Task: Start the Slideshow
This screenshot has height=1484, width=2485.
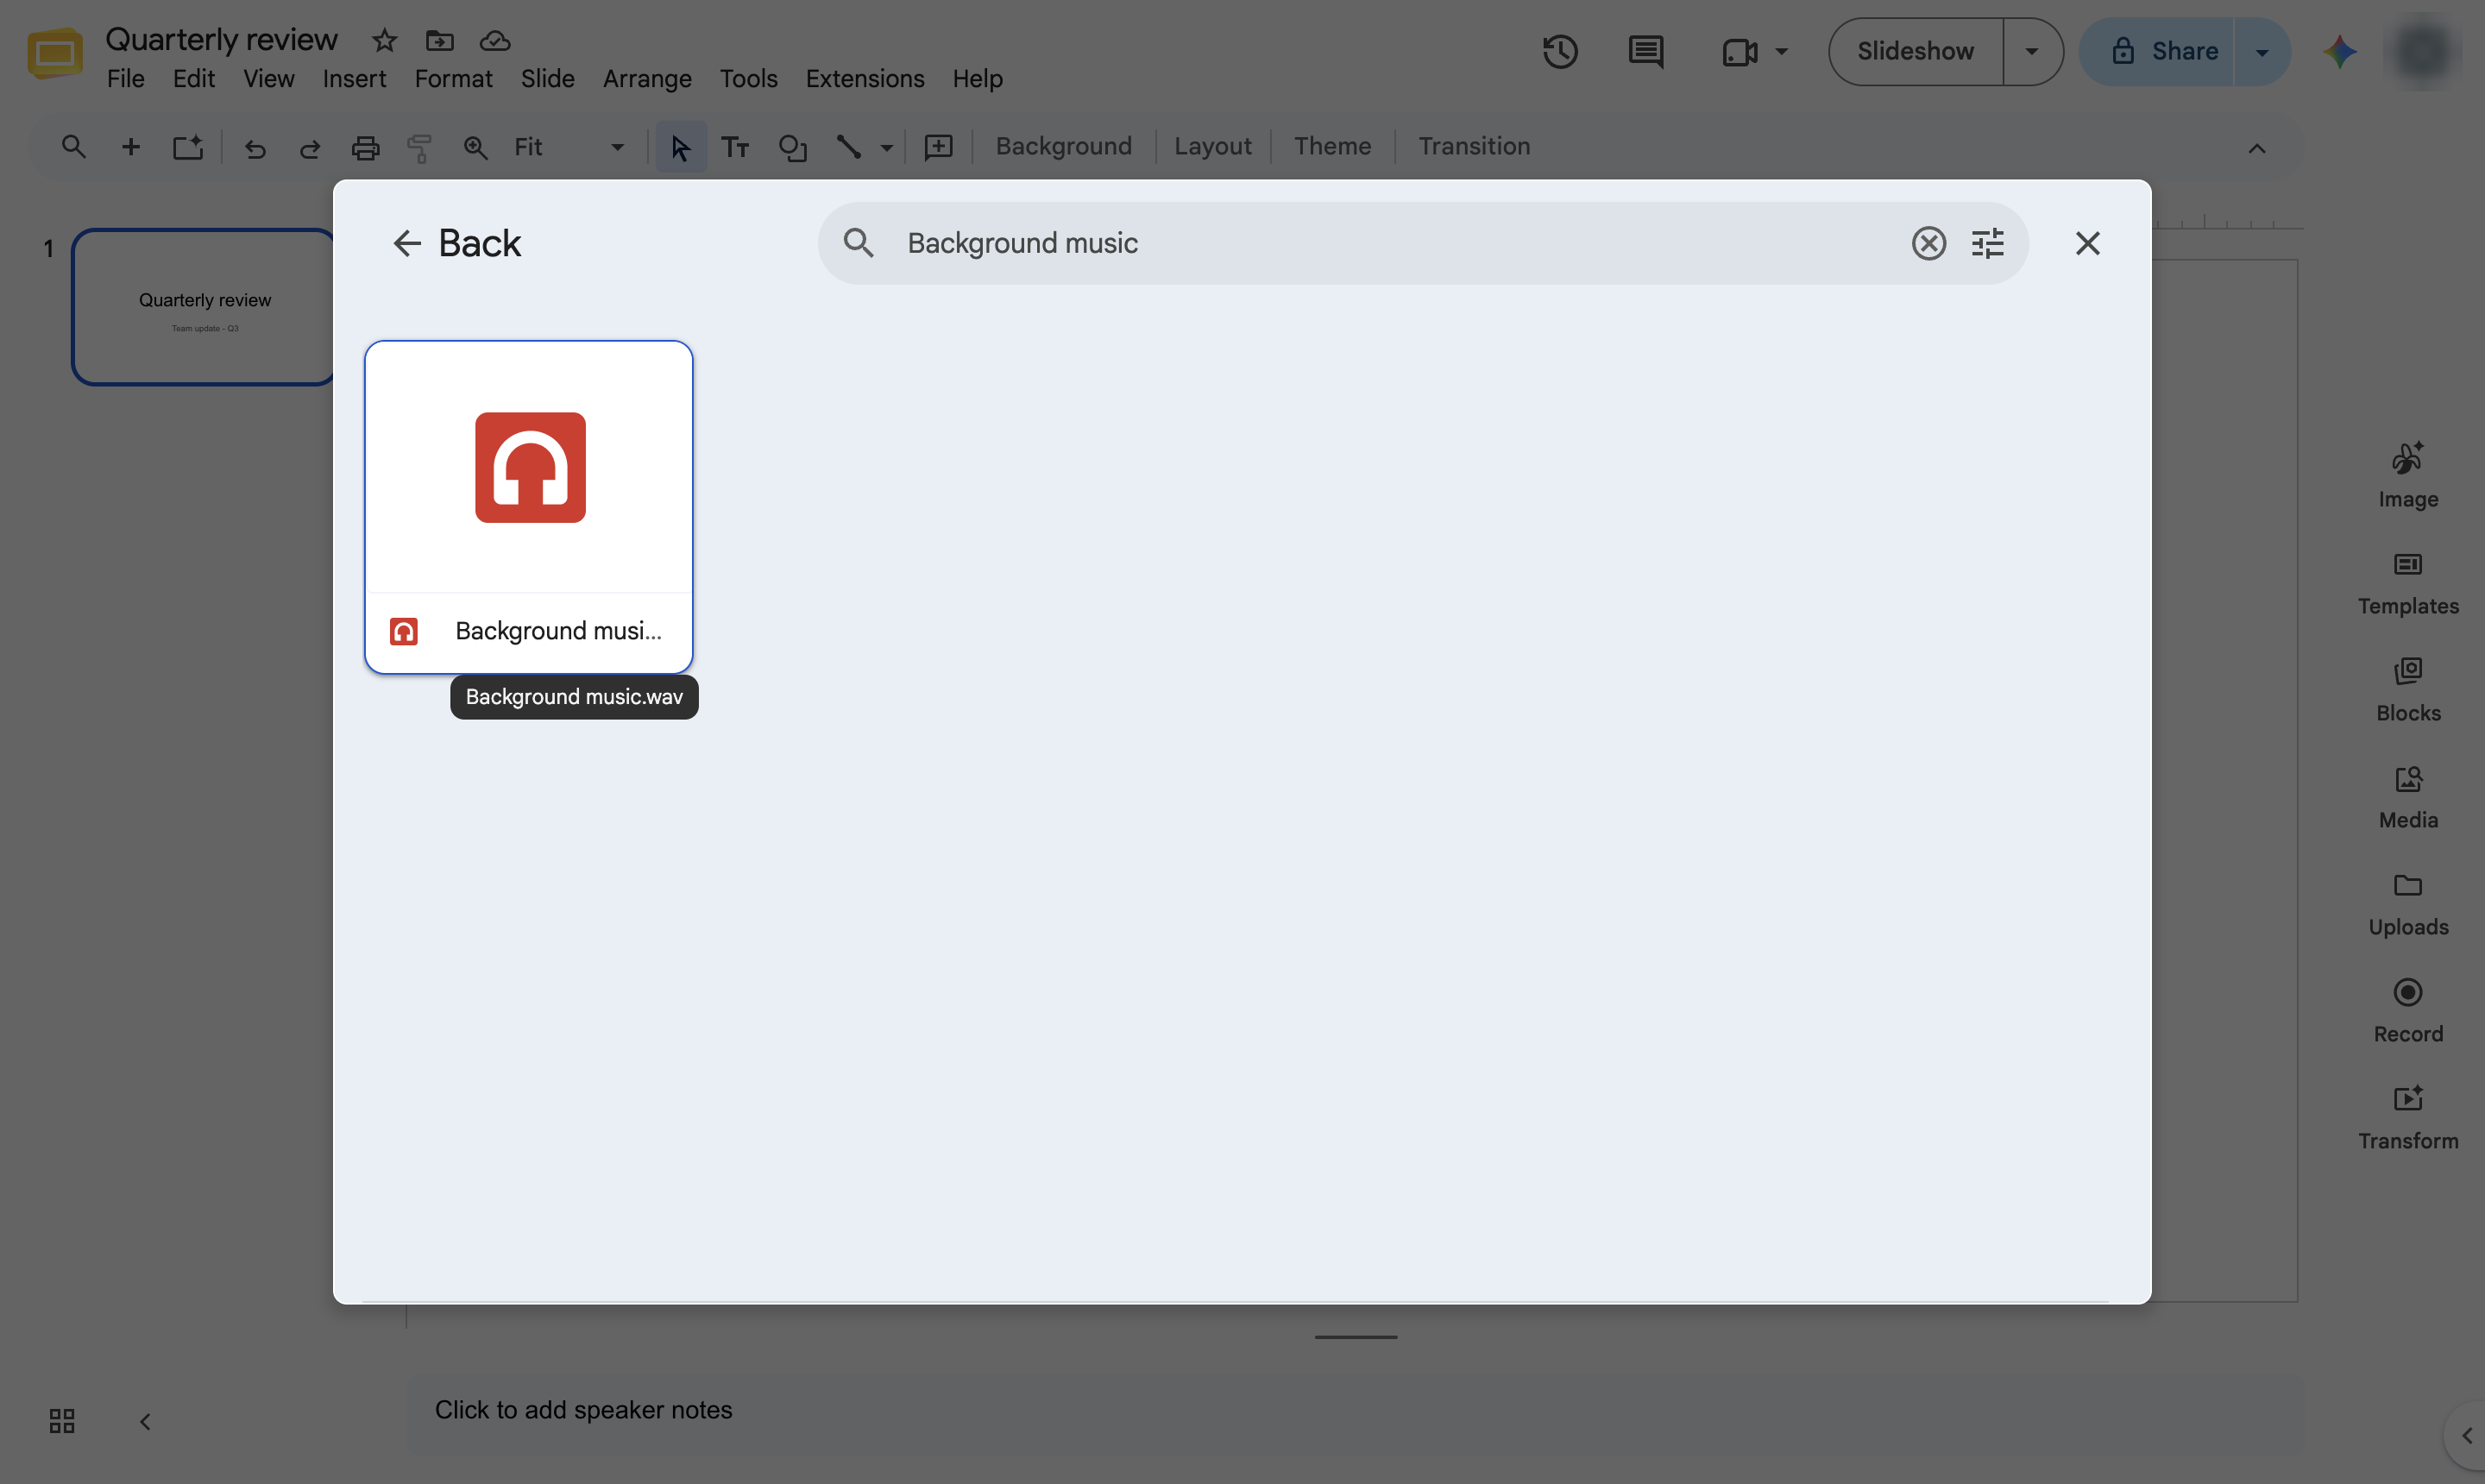Action: 1915,51
